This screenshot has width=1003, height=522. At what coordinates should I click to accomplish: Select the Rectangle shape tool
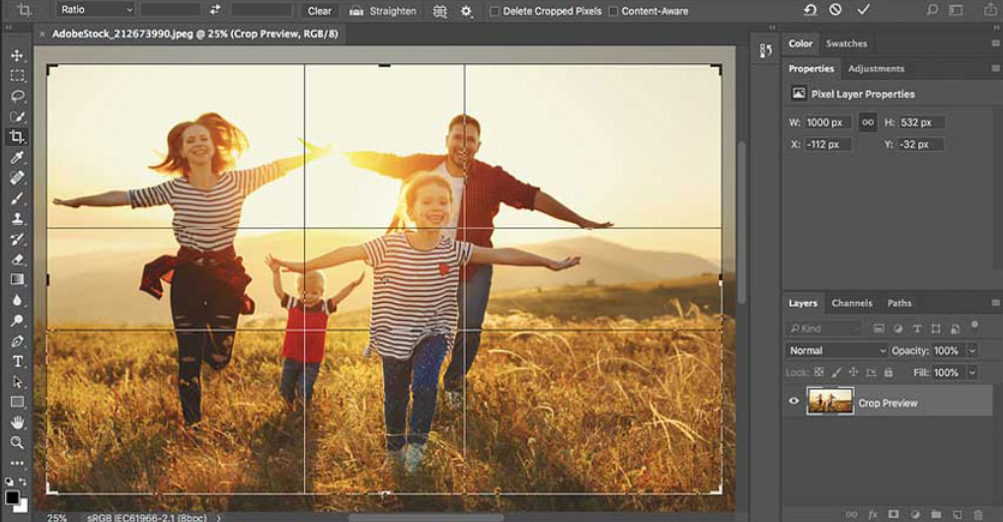coord(17,402)
